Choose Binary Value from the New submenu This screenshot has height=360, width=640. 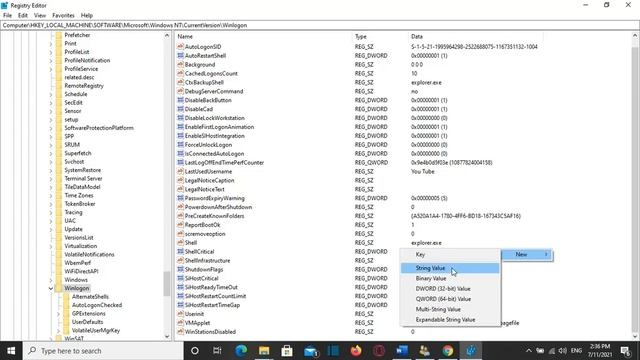[x=450, y=278]
